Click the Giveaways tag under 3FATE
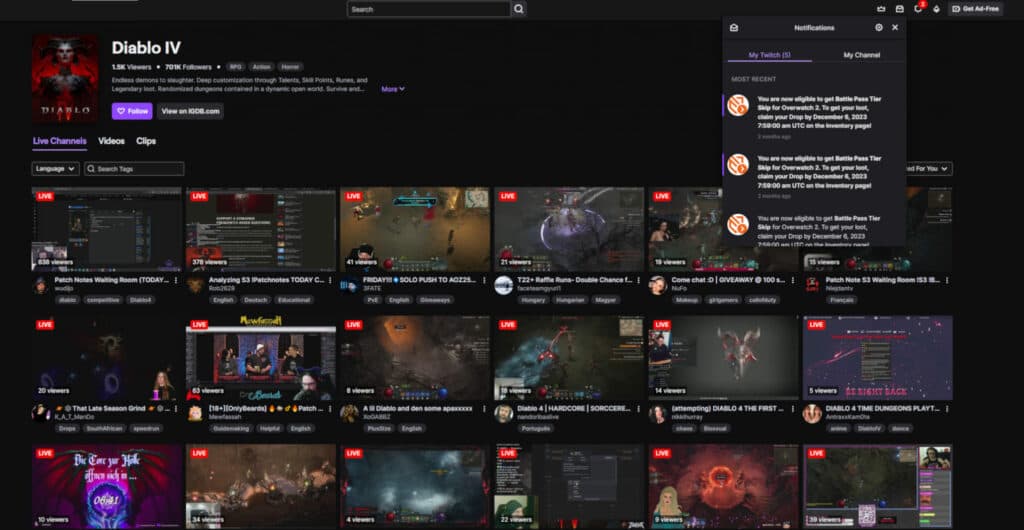The height and width of the screenshot is (530, 1024). tap(435, 300)
